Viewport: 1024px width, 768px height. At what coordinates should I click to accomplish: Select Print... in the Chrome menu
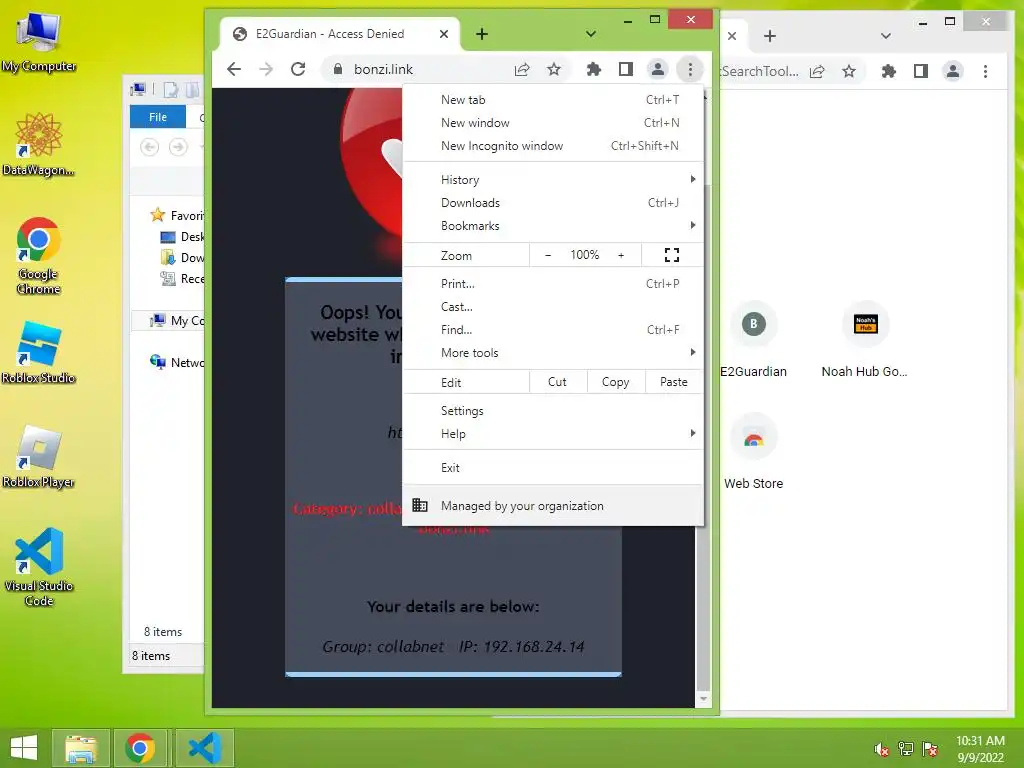[x=553, y=283]
